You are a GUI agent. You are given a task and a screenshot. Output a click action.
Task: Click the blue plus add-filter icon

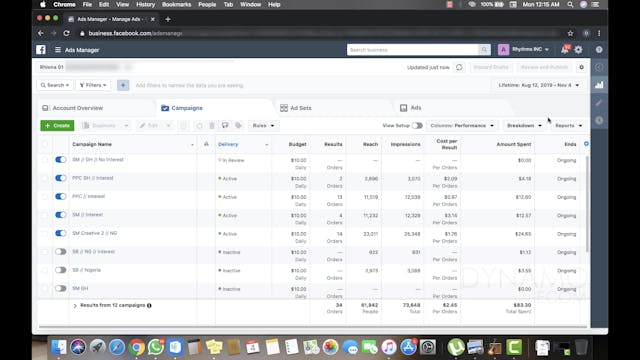point(123,85)
